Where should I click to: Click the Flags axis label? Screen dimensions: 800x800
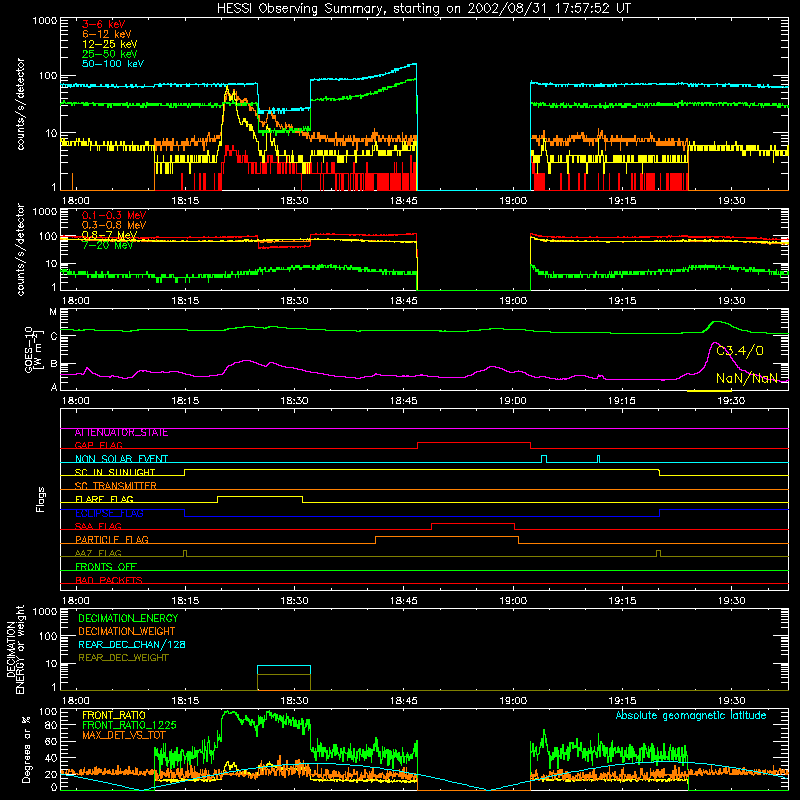pos(40,499)
